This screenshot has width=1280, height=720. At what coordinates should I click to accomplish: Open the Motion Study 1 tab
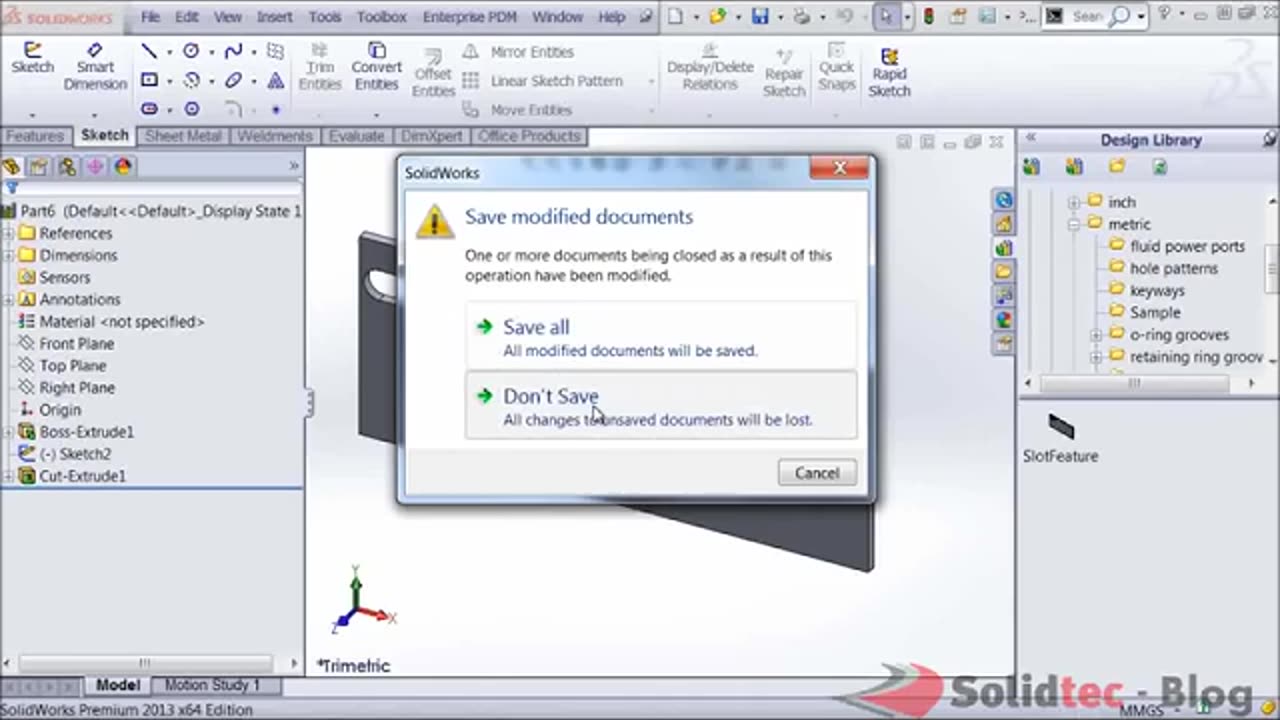point(212,685)
